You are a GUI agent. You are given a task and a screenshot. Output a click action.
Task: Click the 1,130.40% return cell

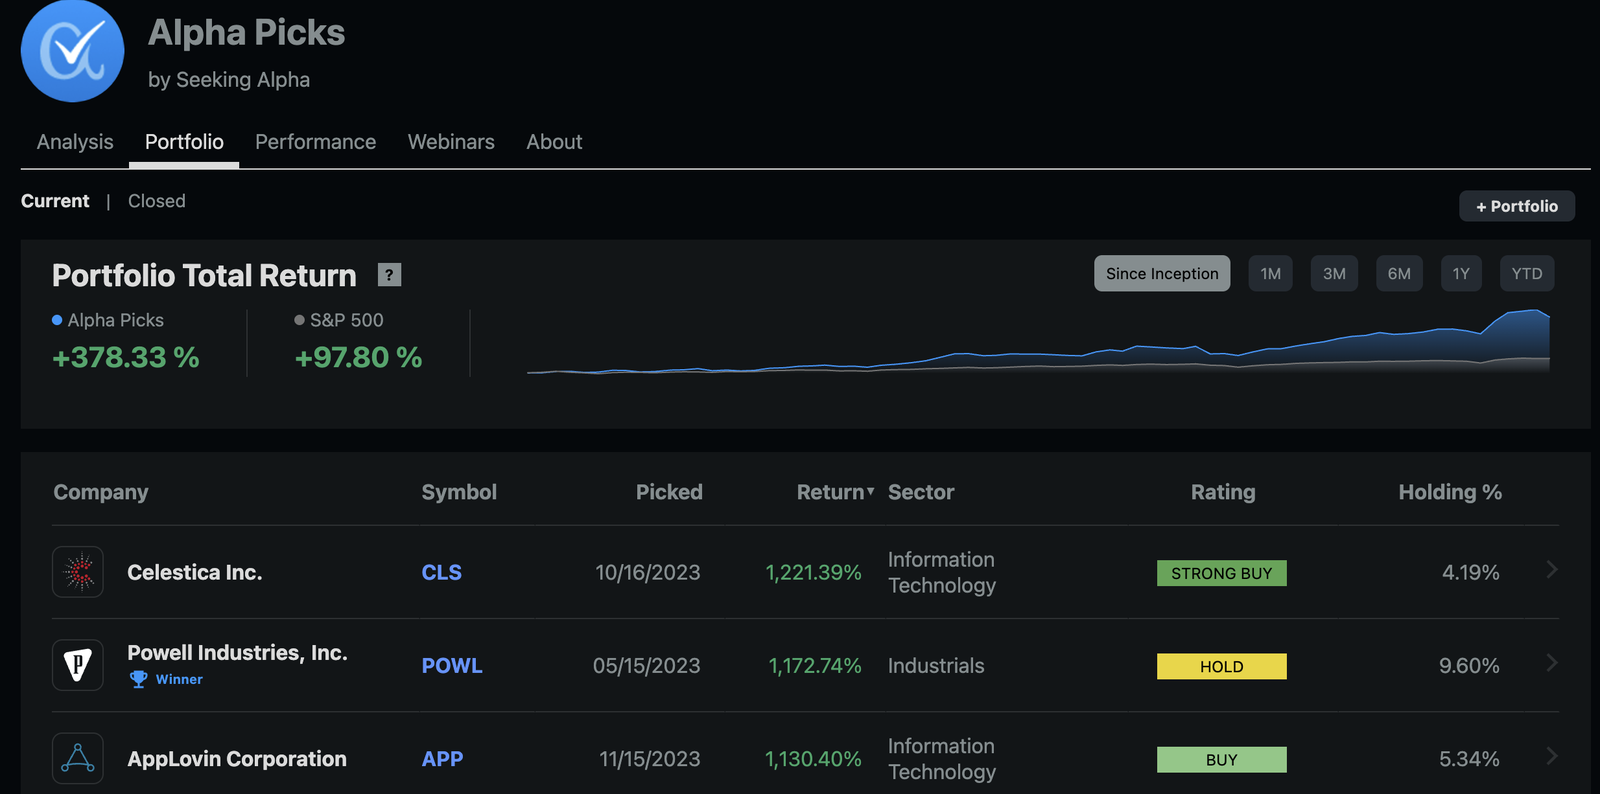(813, 758)
